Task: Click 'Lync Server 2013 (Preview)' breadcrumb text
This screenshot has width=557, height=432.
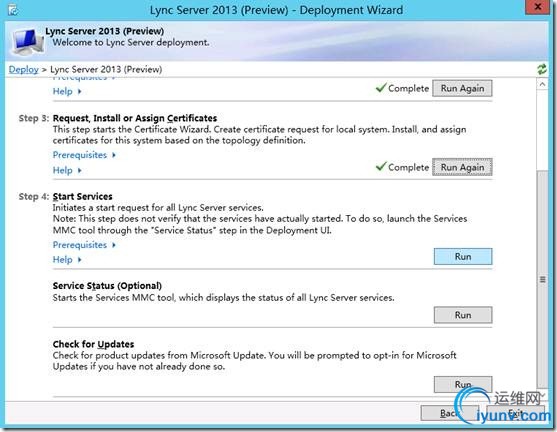Action: tap(106, 69)
